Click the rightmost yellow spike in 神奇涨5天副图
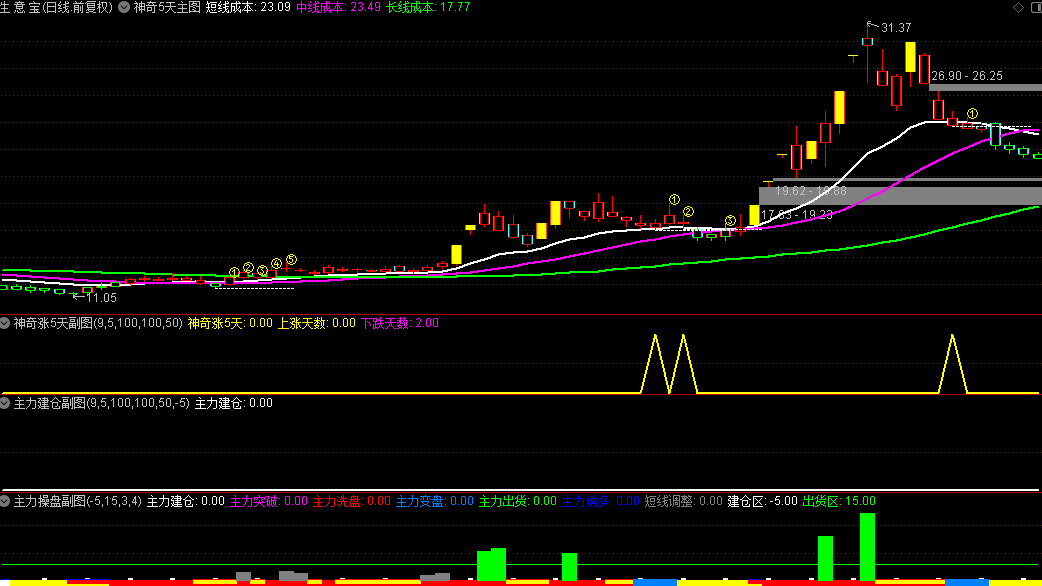The width and height of the screenshot is (1042, 586). tap(952, 364)
